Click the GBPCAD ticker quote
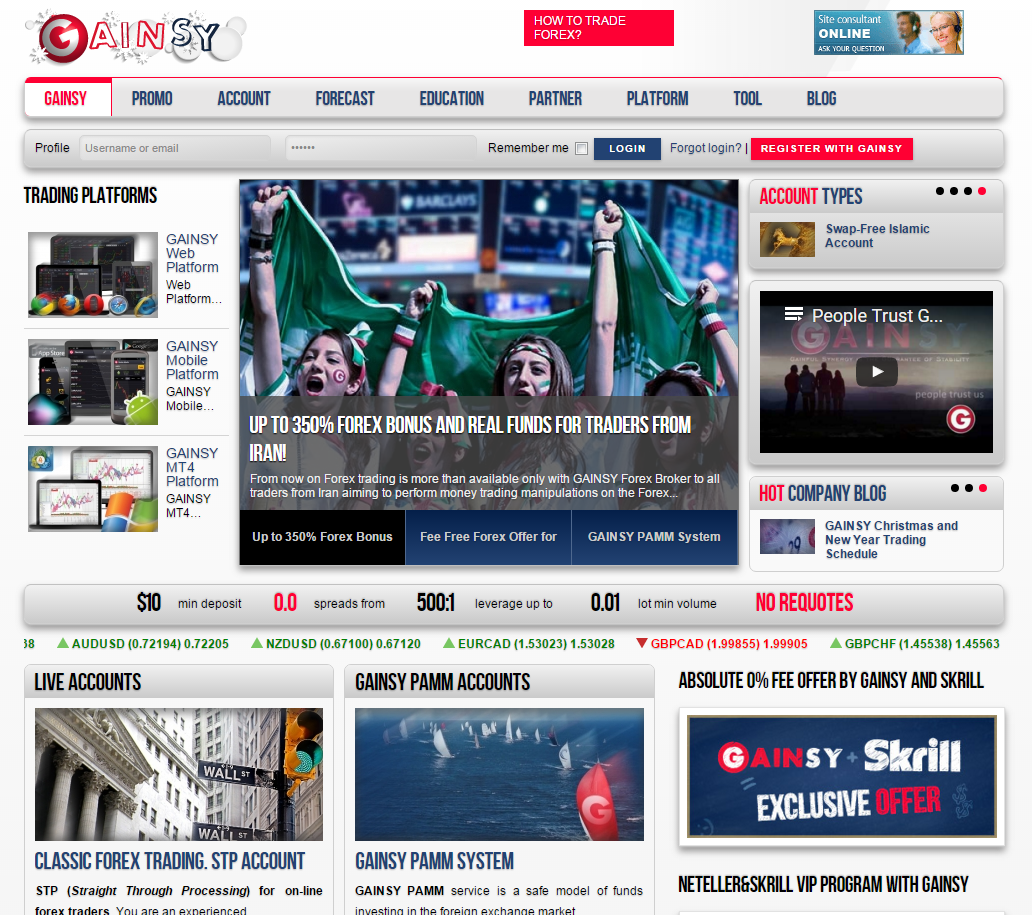Viewport: 1032px width, 915px height. [721, 644]
